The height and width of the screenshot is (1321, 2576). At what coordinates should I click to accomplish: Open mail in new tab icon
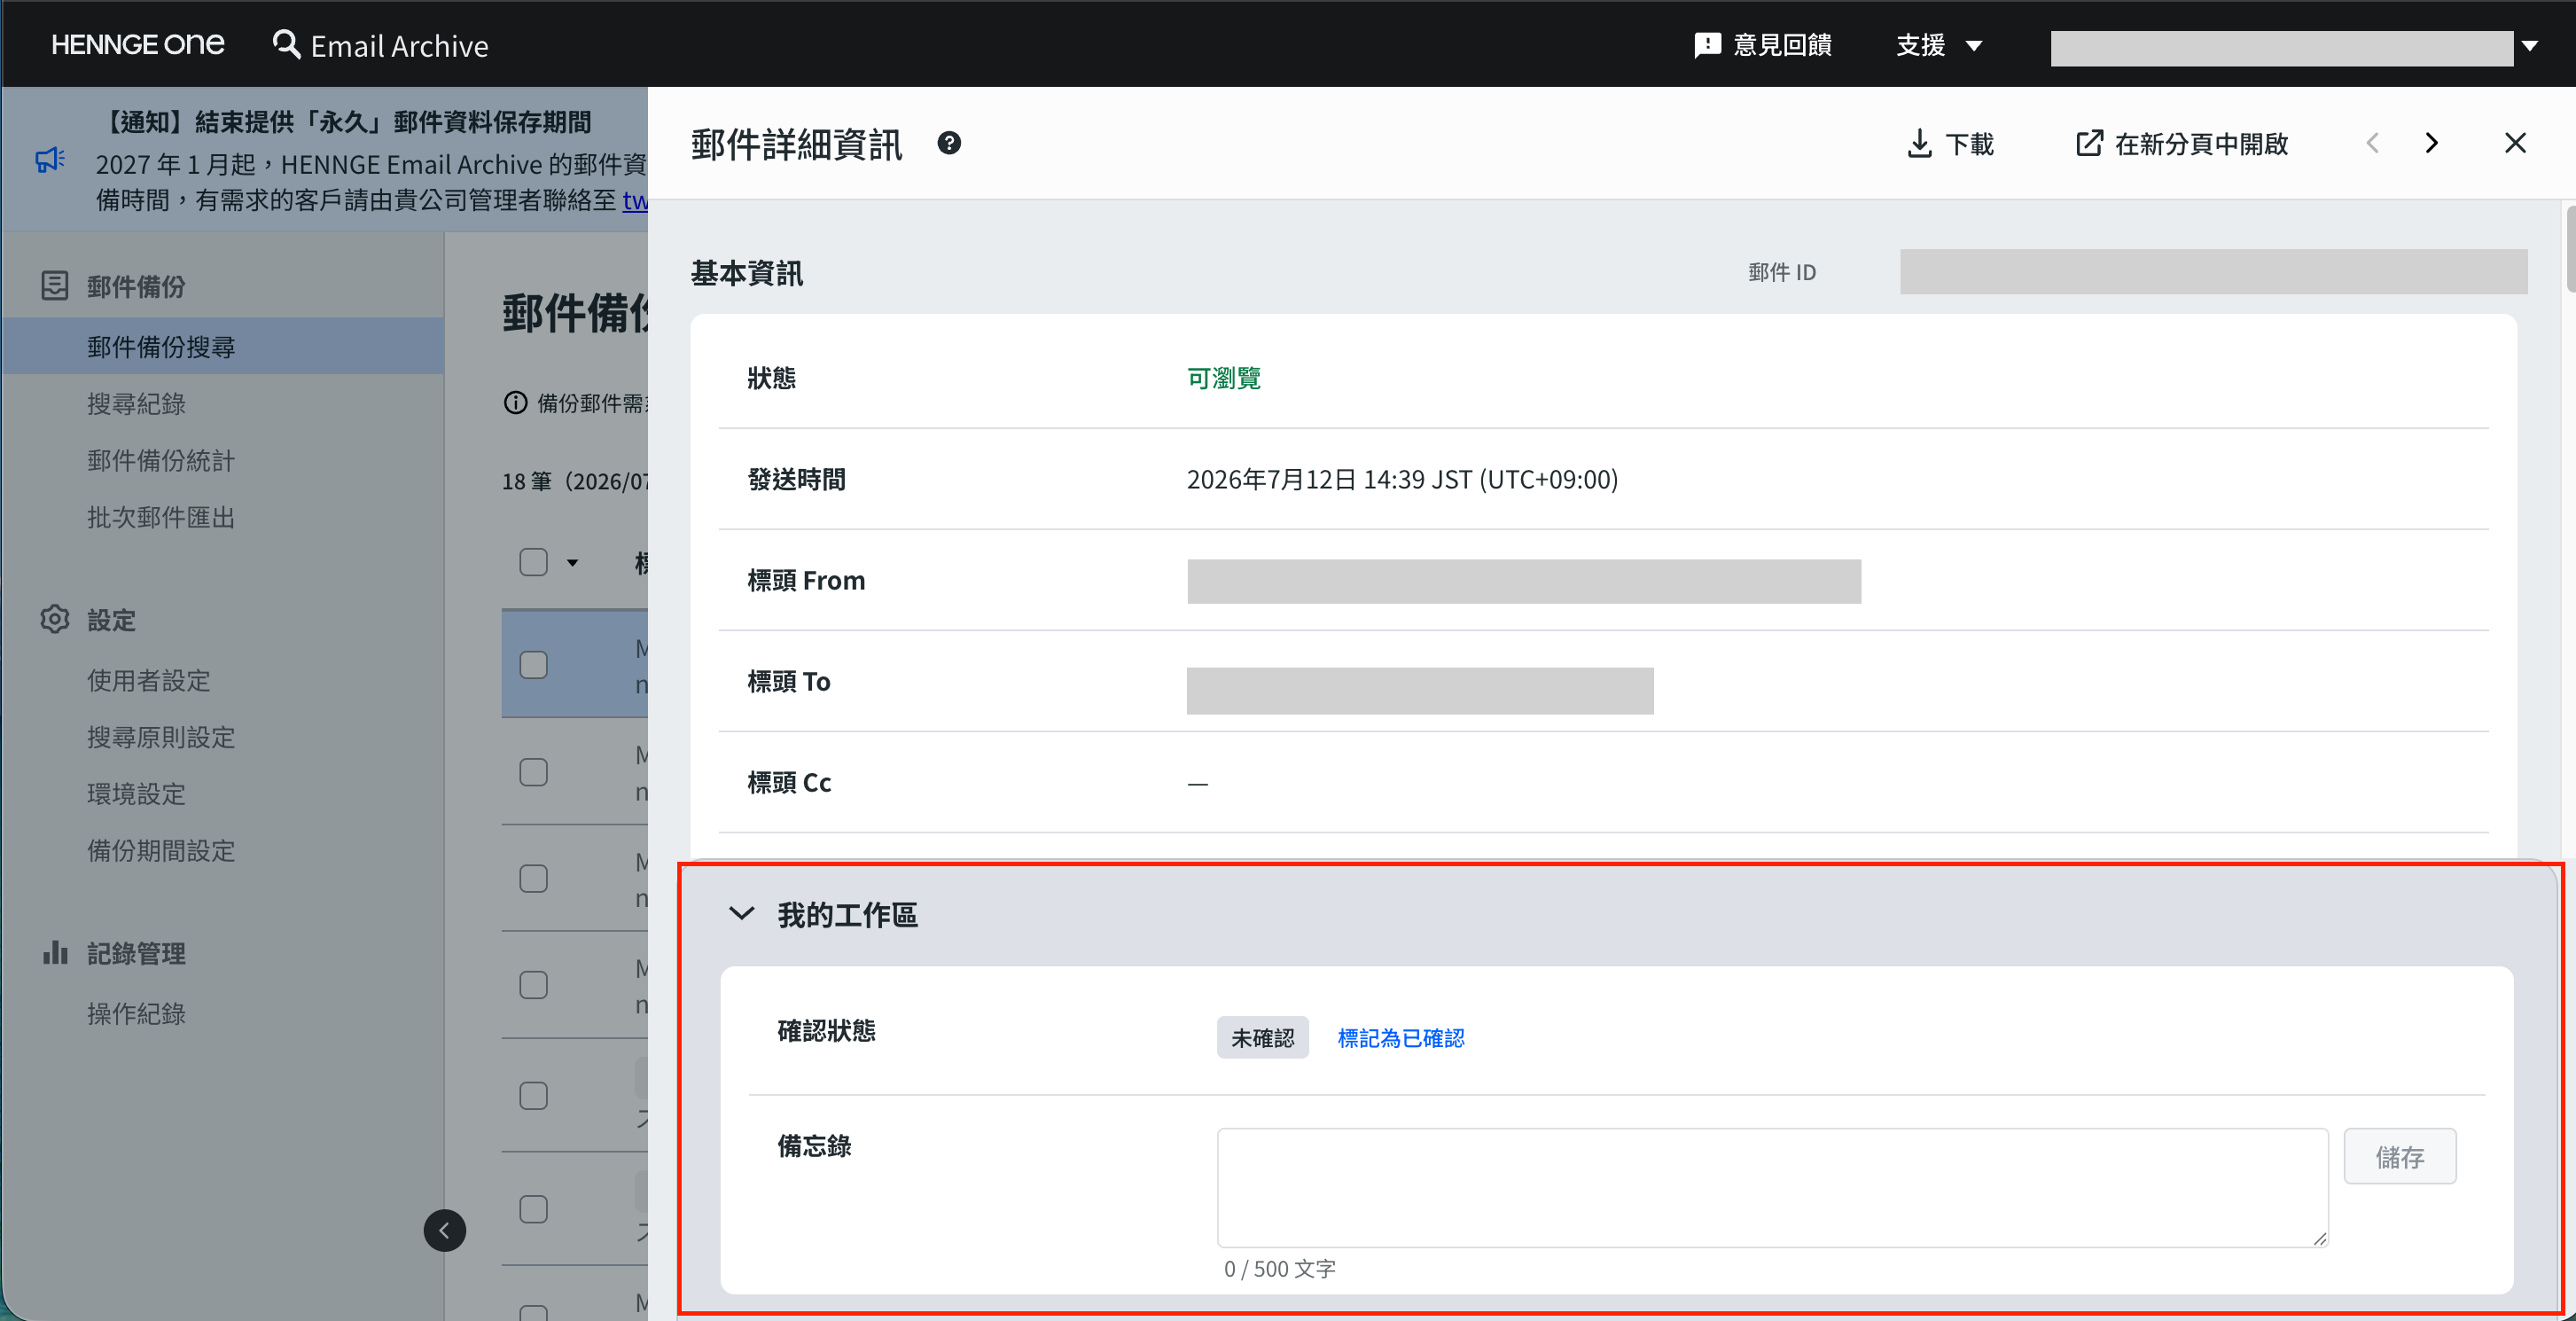coord(2089,143)
